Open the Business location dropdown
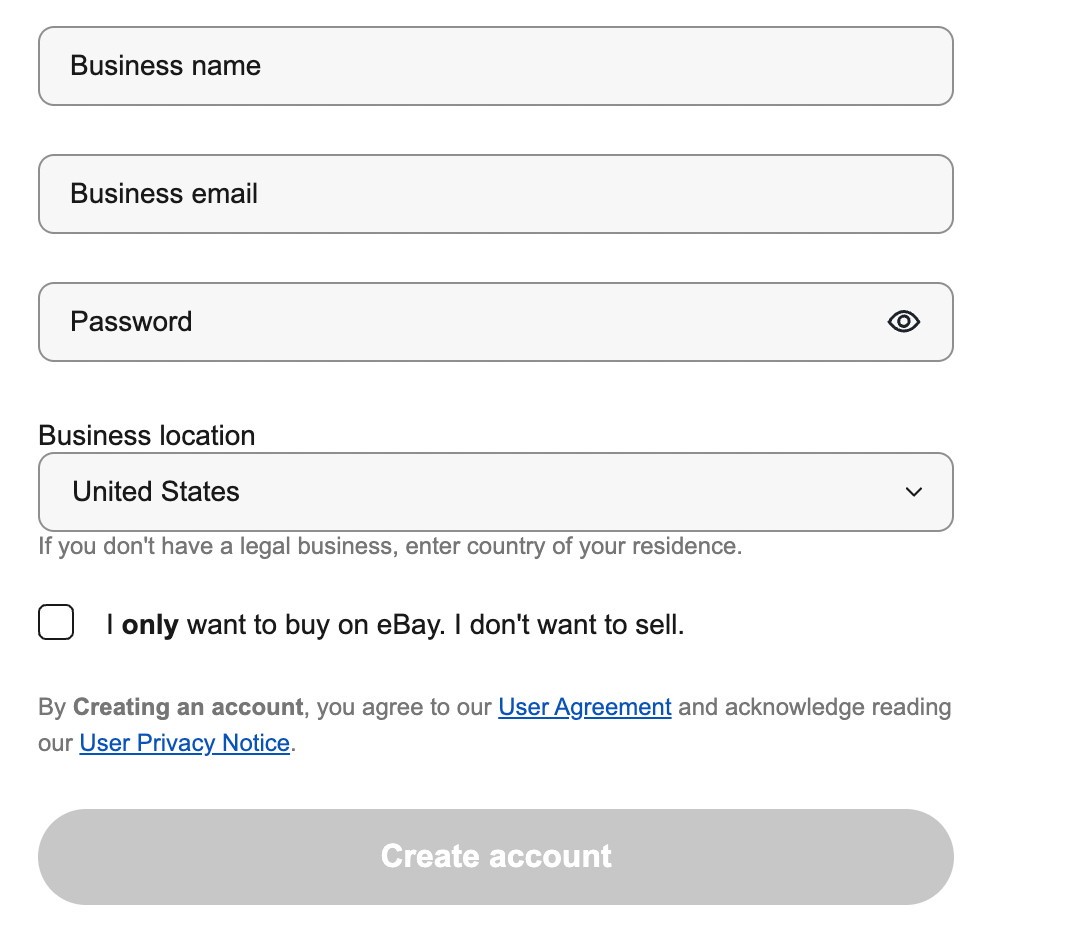This screenshot has width=1078, height=944. (496, 492)
